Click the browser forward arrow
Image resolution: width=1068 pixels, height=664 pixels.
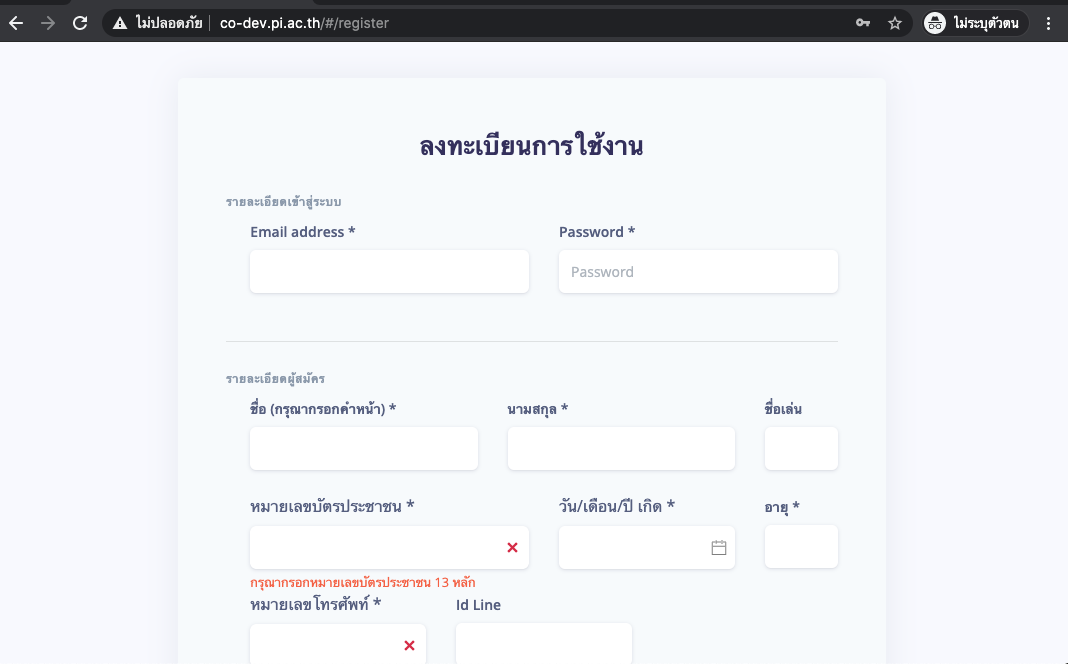click(x=48, y=23)
